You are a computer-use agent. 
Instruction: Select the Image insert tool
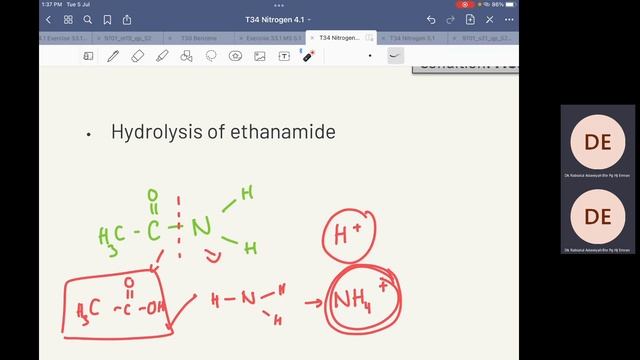(x=260, y=56)
